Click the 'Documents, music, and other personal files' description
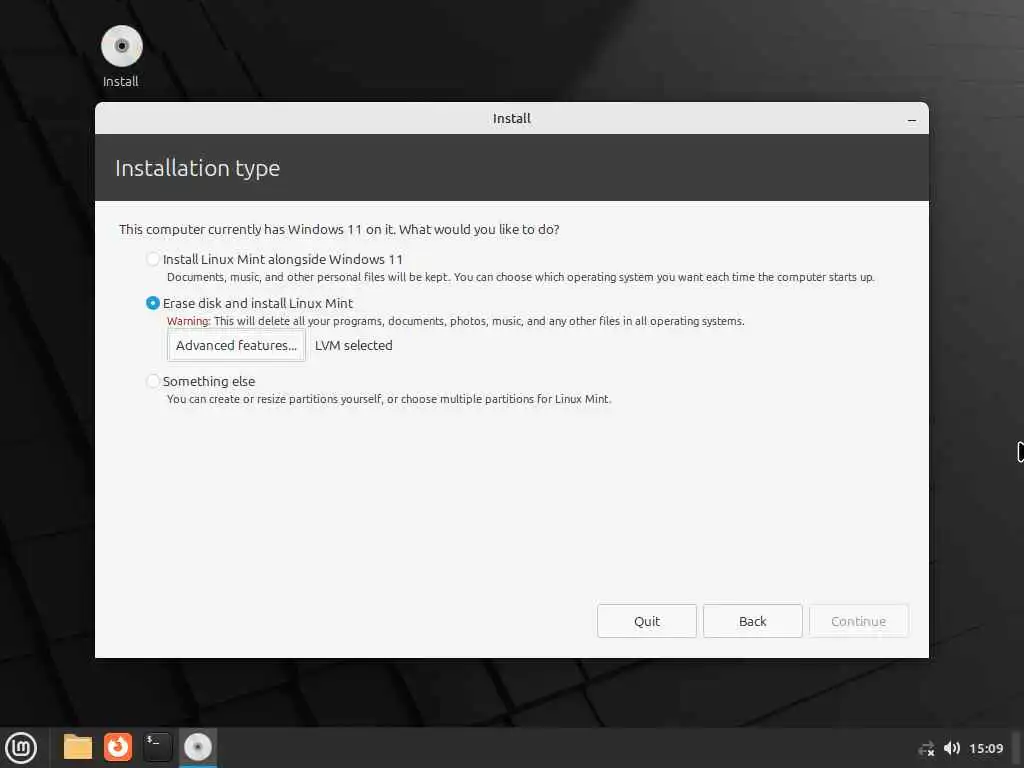Viewport: 1024px width, 768px height. (520, 277)
